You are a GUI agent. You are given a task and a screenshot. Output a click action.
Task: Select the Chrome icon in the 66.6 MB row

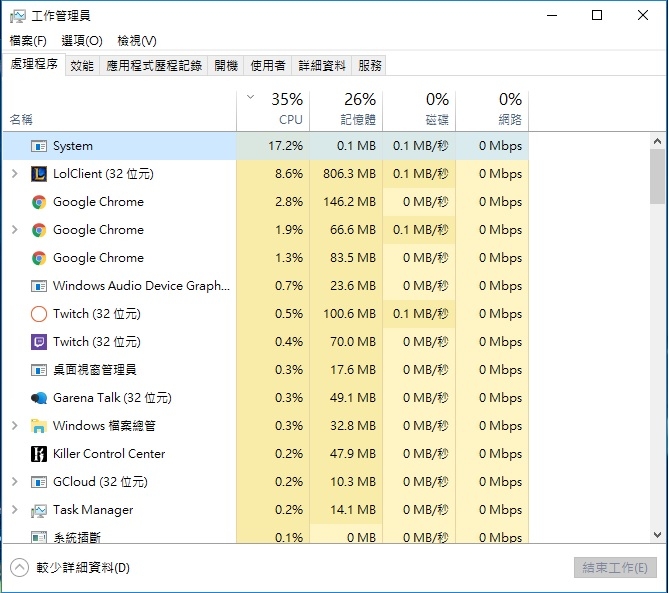point(39,230)
